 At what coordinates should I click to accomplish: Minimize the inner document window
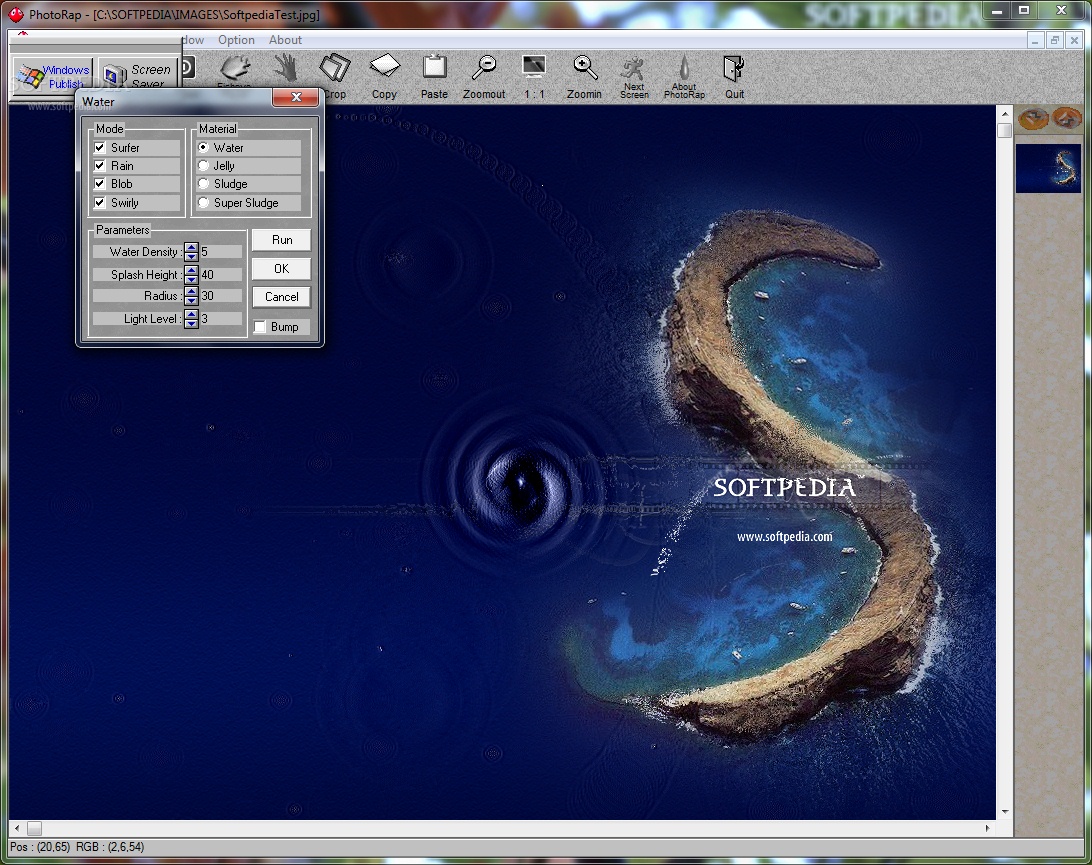tap(1035, 40)
